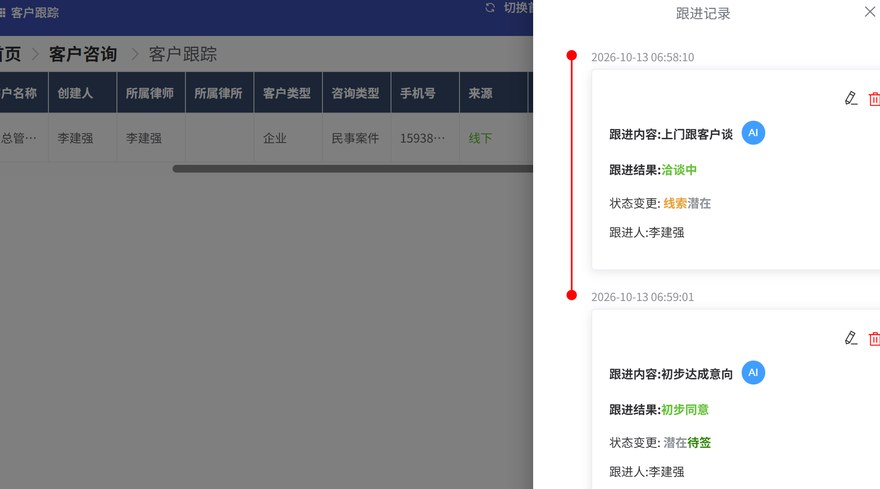The image size is (880, 489).
Task: Click the 创建人 column header
Action: tap(82, 93)
